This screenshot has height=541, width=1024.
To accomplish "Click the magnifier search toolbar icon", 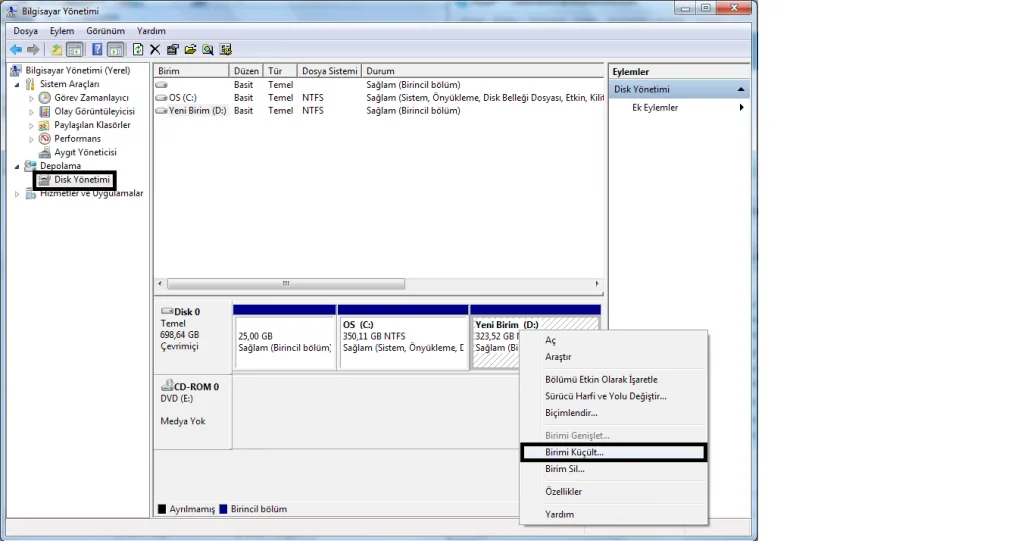I will [208, 49].
